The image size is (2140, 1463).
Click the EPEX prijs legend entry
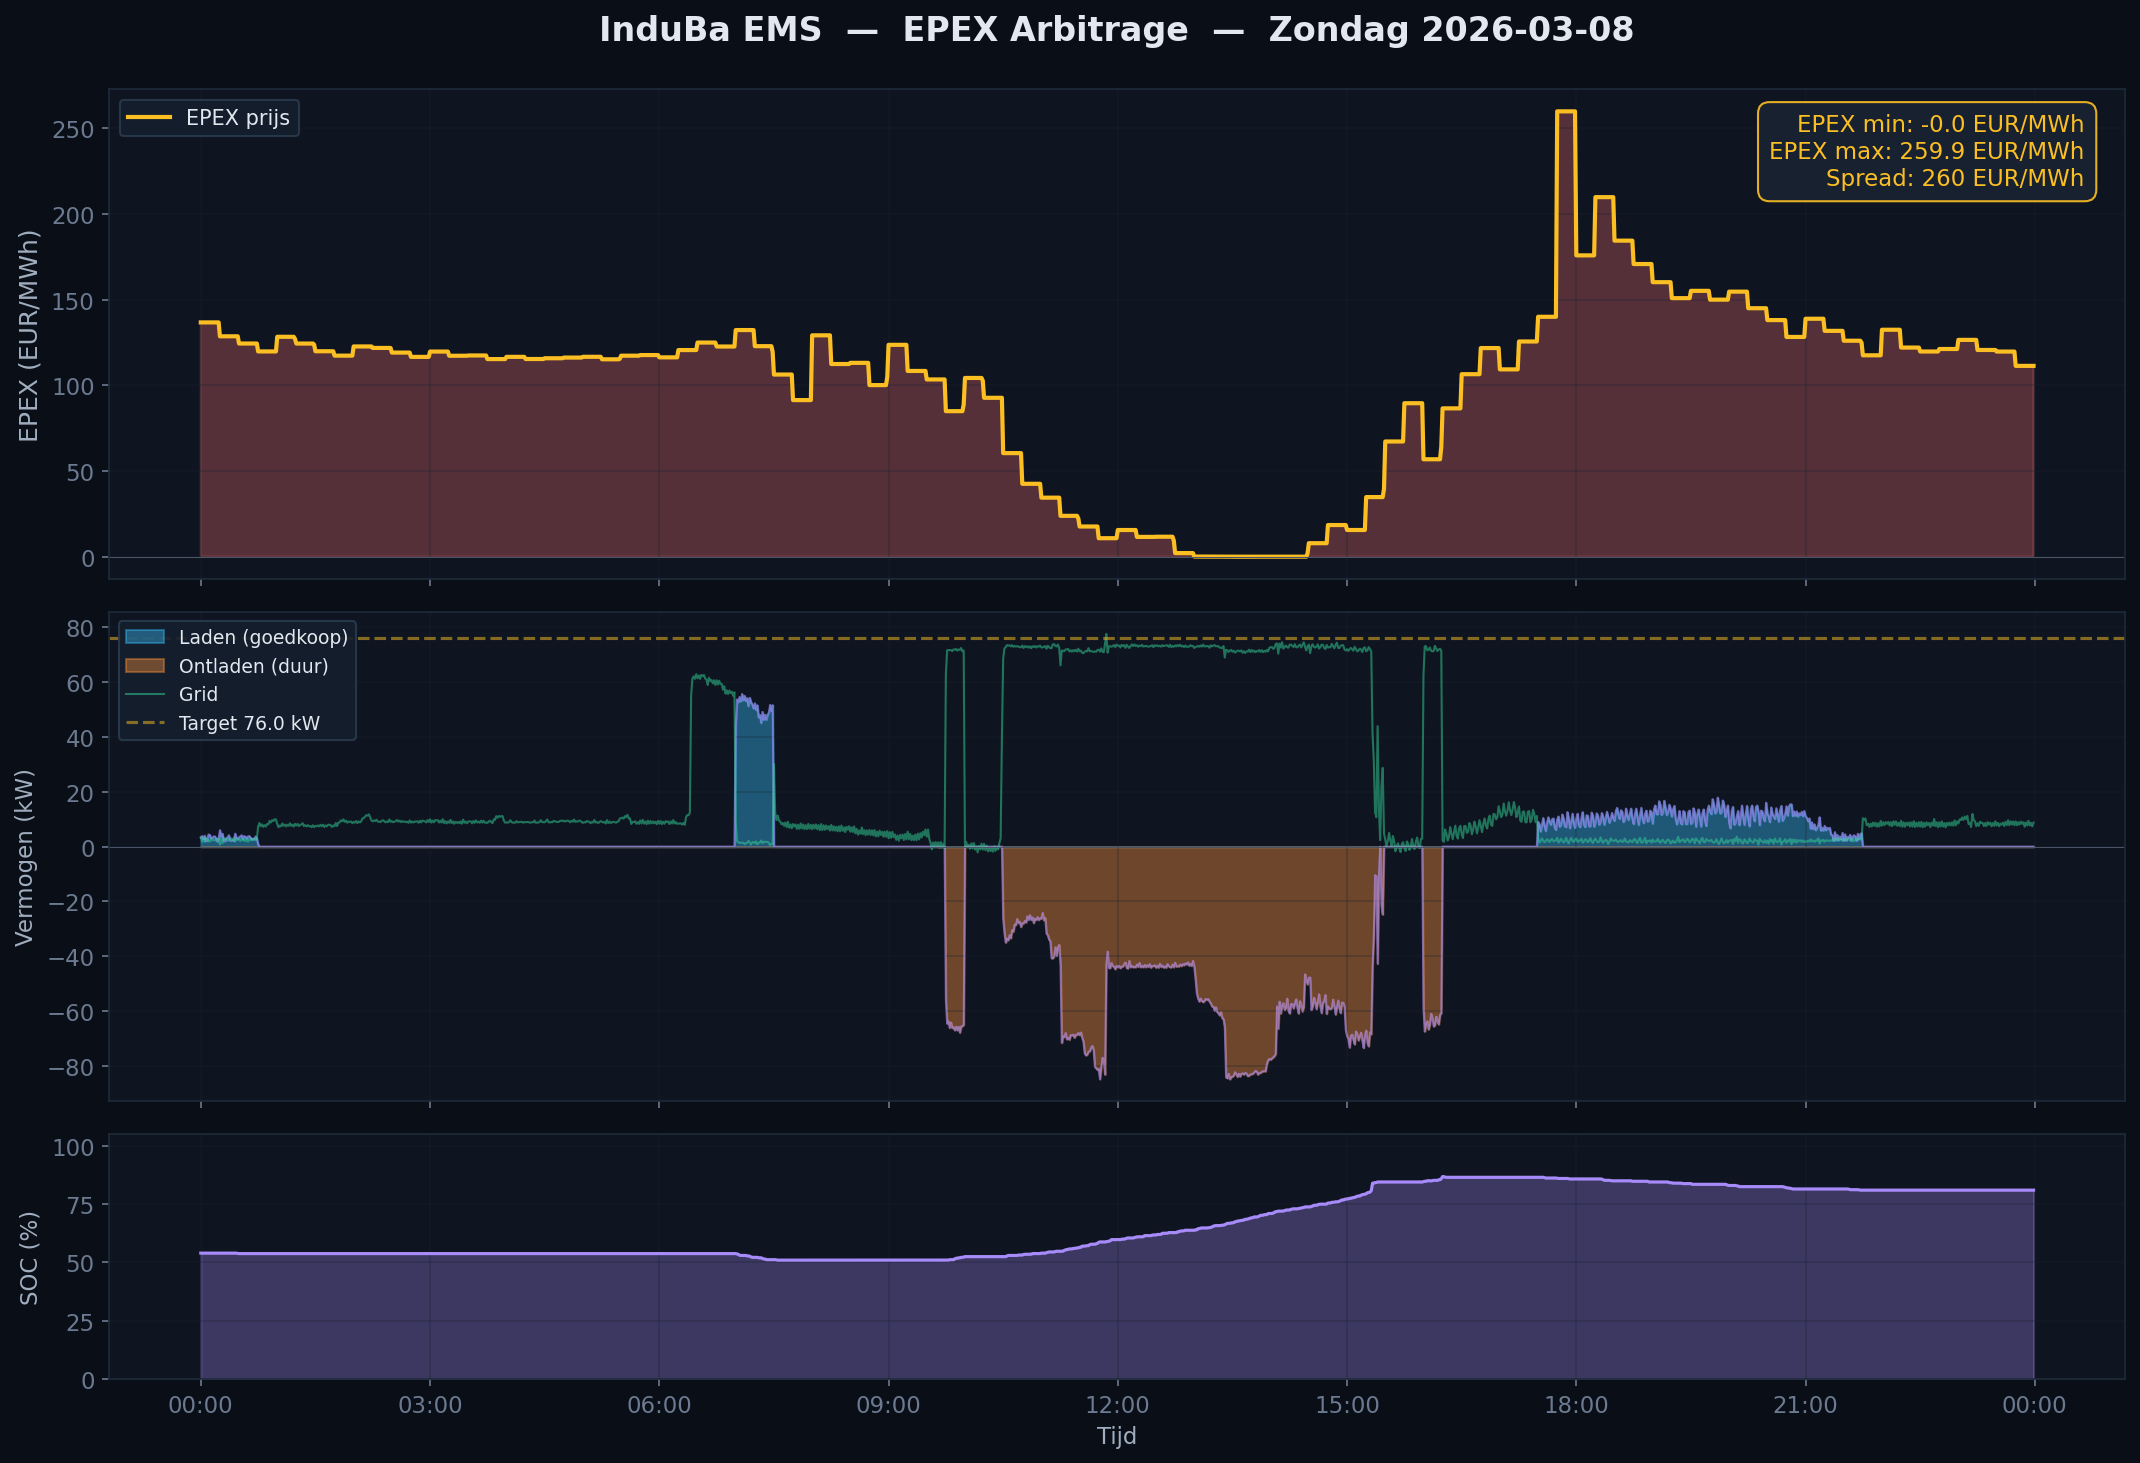pyautogui.click(x=237, y=118)
